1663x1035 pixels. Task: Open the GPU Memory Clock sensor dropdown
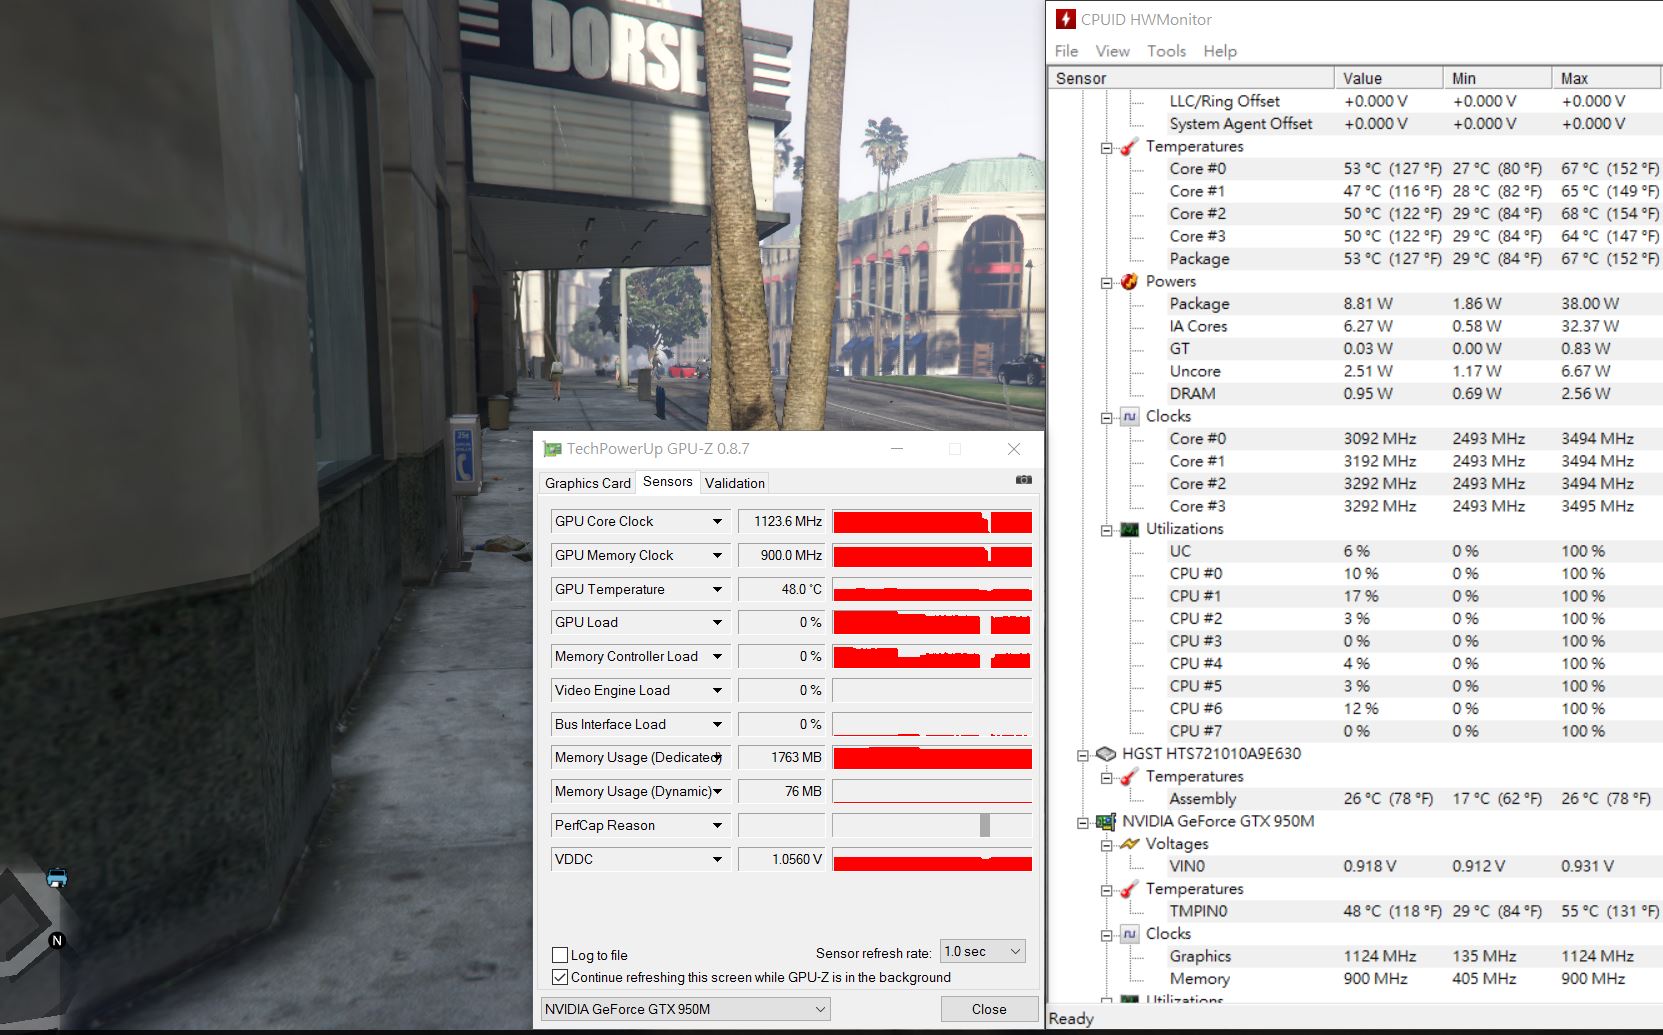click(x=717, y=555)
